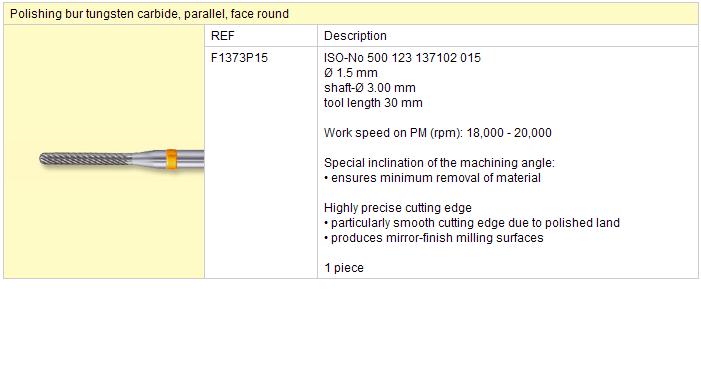Click the Highly precise cutting edge heading
Screen dimensions: 701x391
(x=397, y=208)
